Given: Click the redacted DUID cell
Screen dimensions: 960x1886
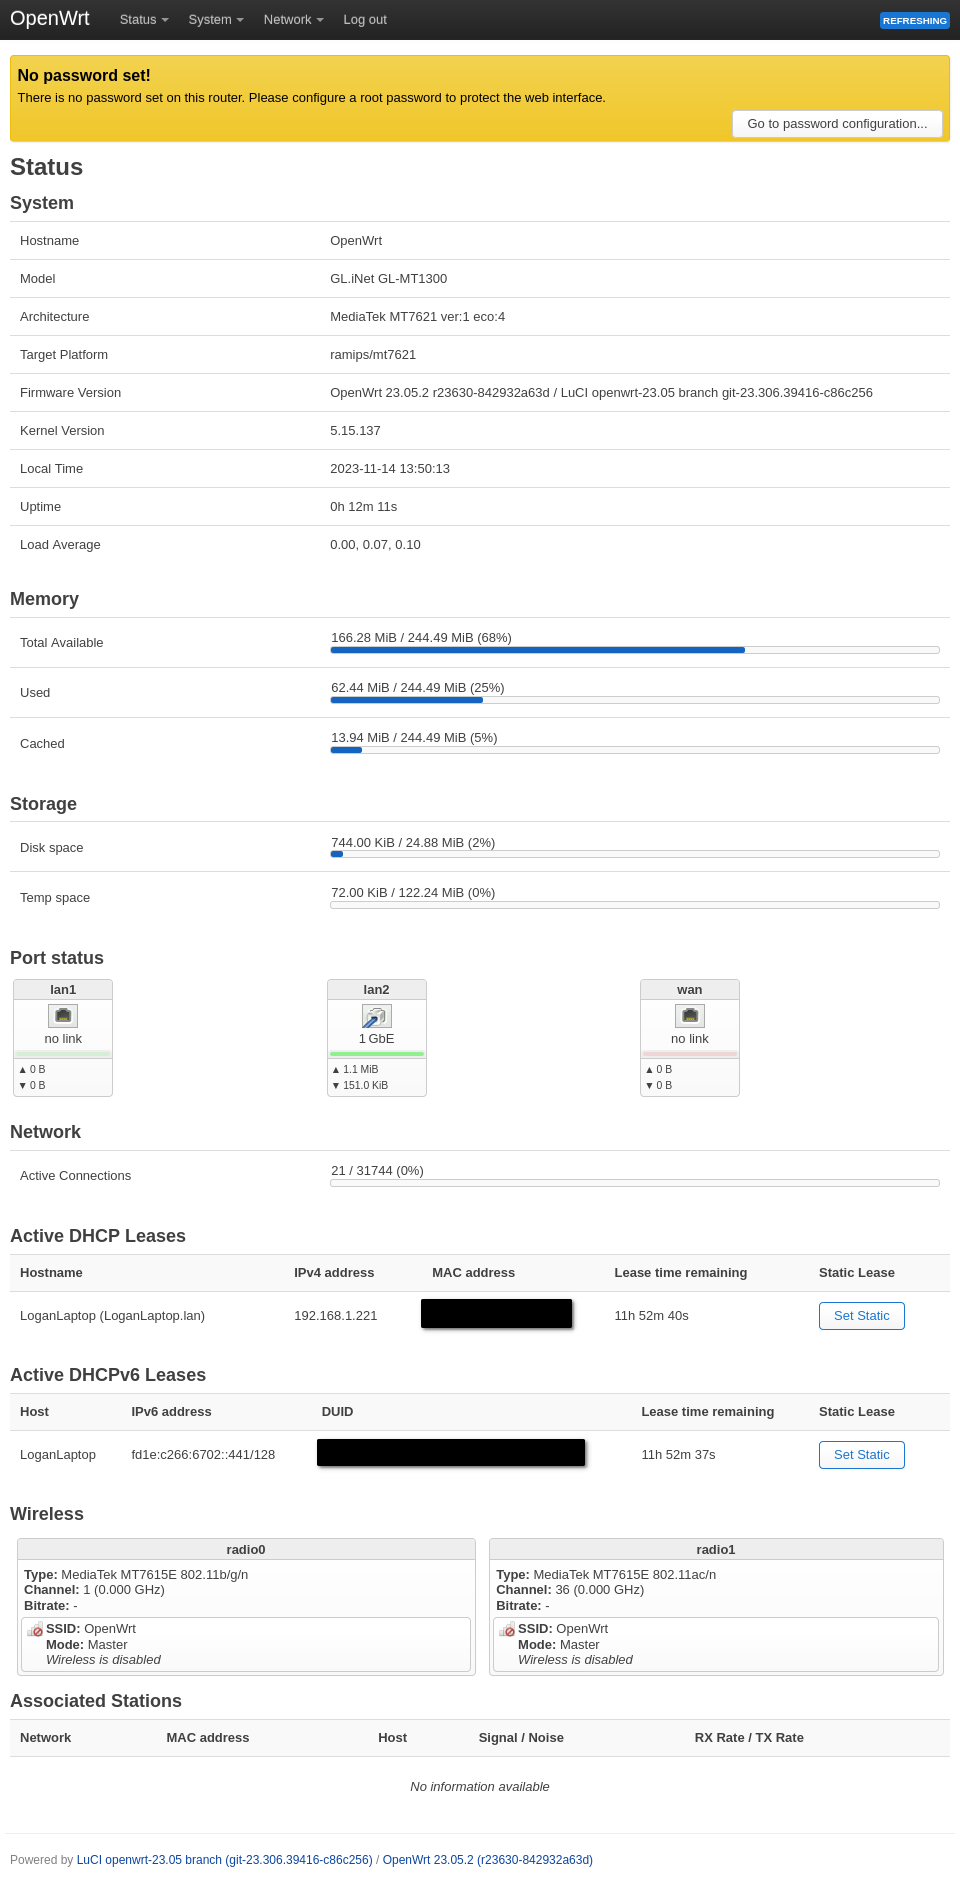Looking at the screenshot, I should [451, 1453].
